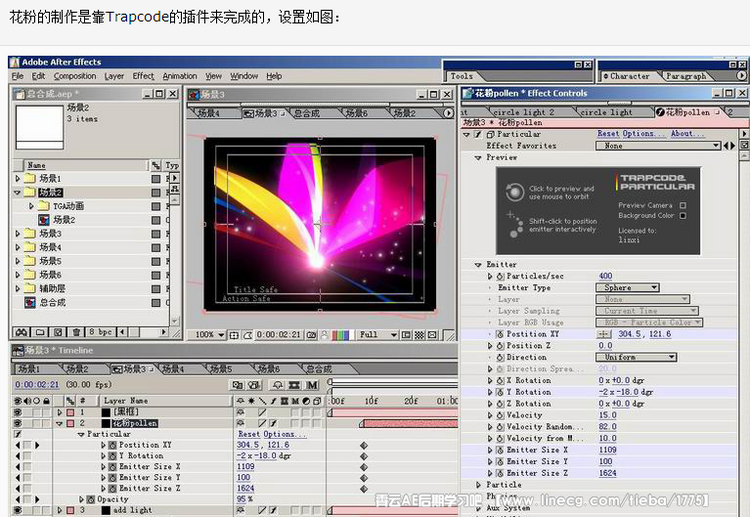
Task: Create a new folder in Project panel
Action: point(40,331)
